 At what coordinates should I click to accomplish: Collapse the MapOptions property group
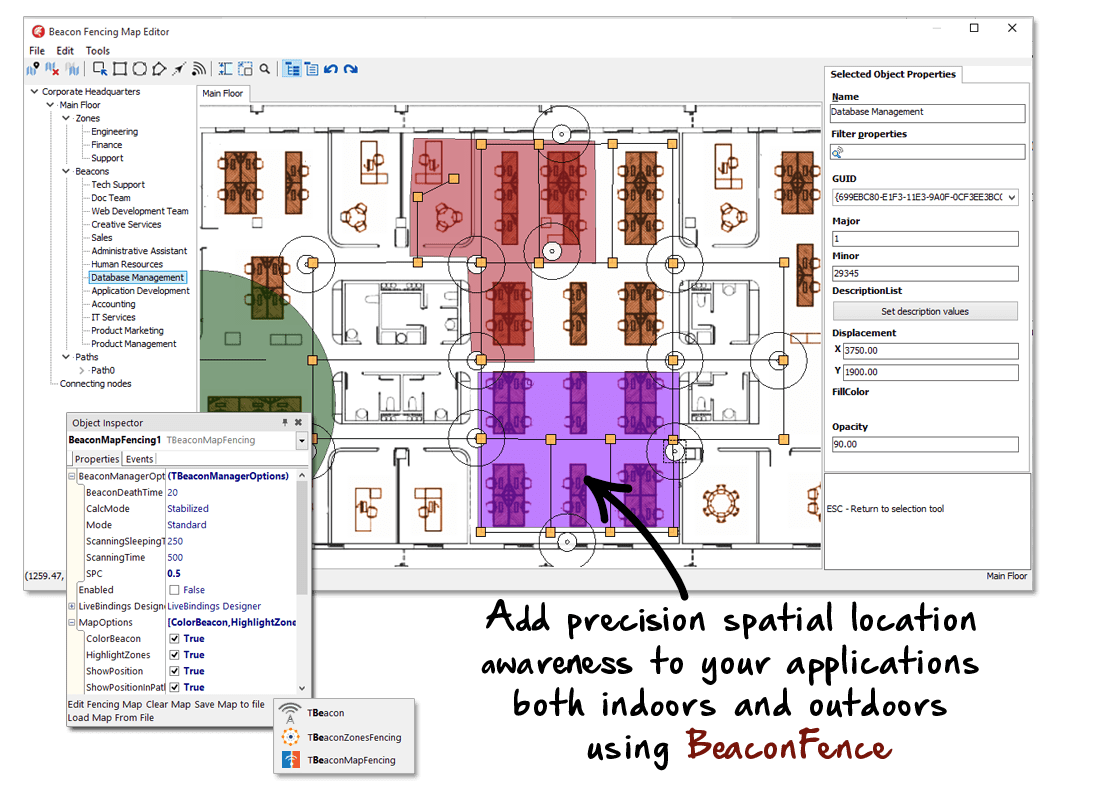pos(71,622)
